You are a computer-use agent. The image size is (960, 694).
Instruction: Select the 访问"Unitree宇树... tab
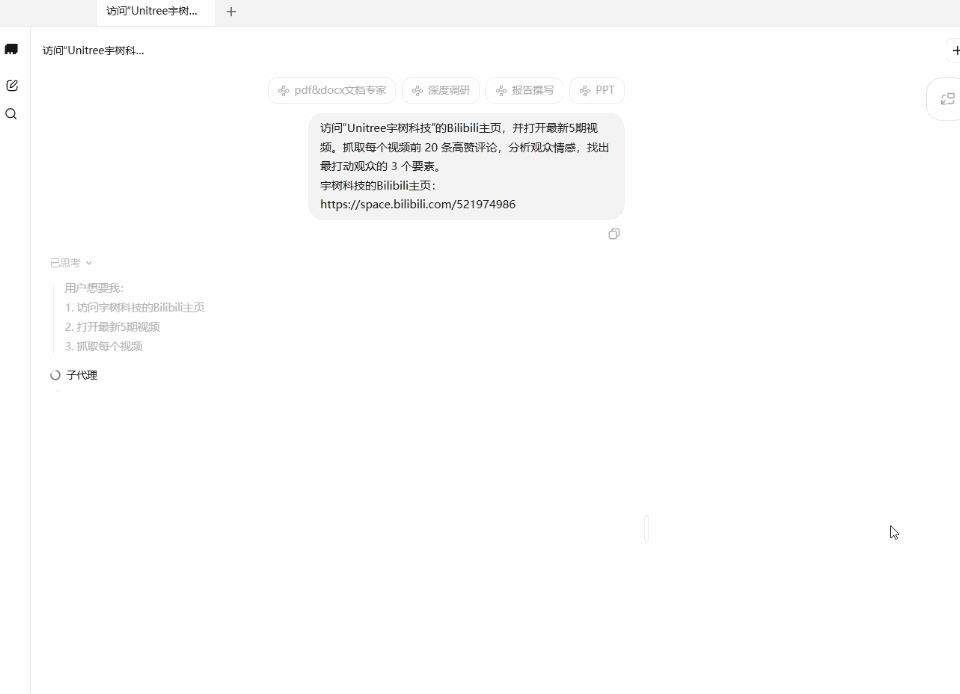[x=156, y=12]
